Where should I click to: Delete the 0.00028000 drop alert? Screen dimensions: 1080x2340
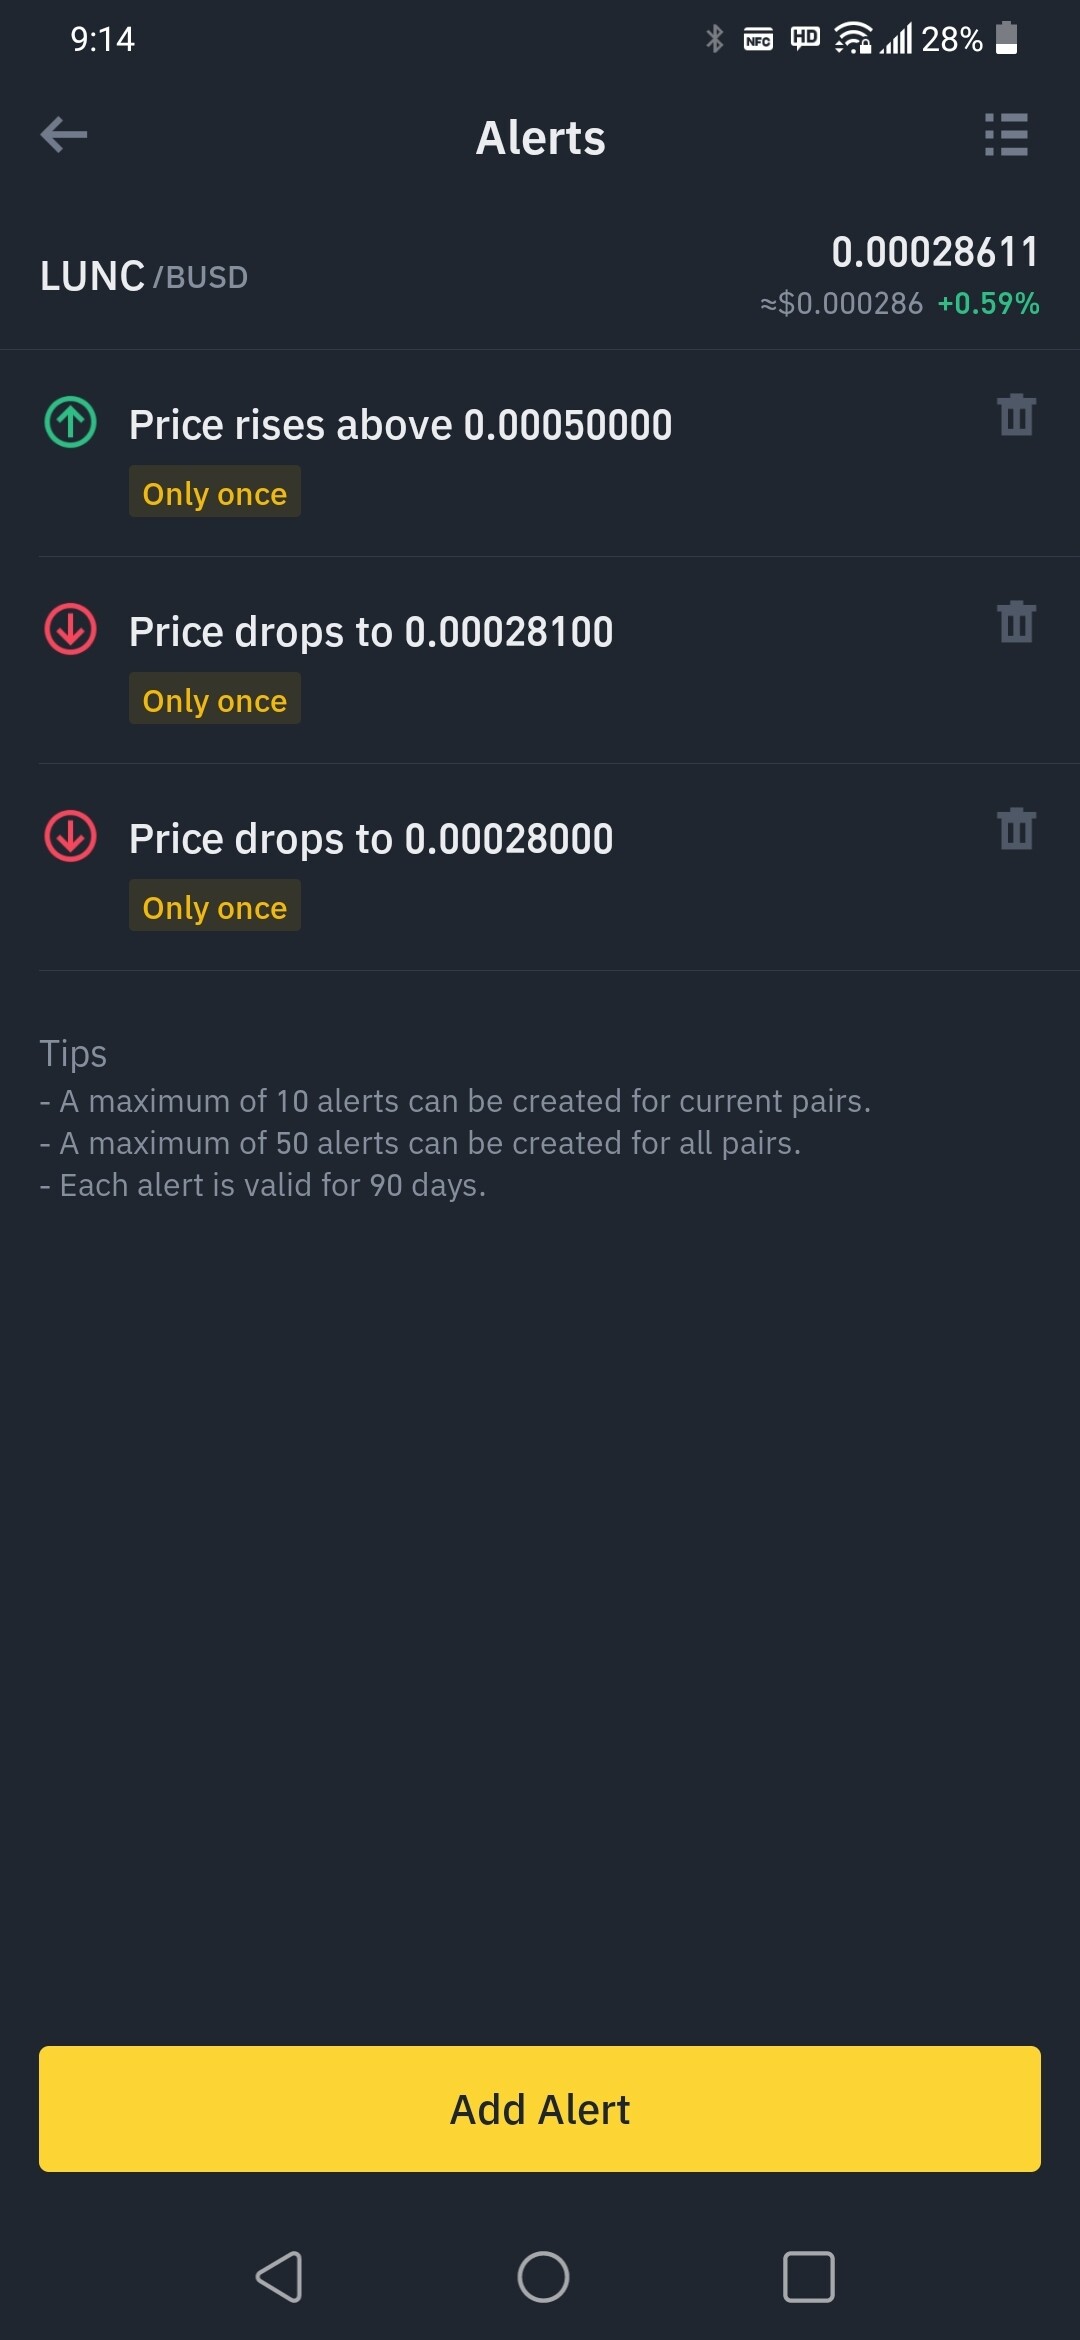(x=1016, y=828)
